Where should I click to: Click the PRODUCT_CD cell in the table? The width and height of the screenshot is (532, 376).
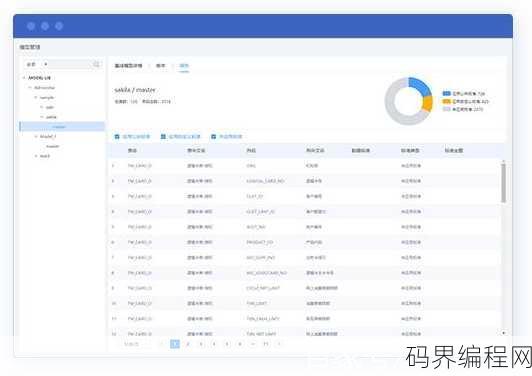tap(260, 242)
